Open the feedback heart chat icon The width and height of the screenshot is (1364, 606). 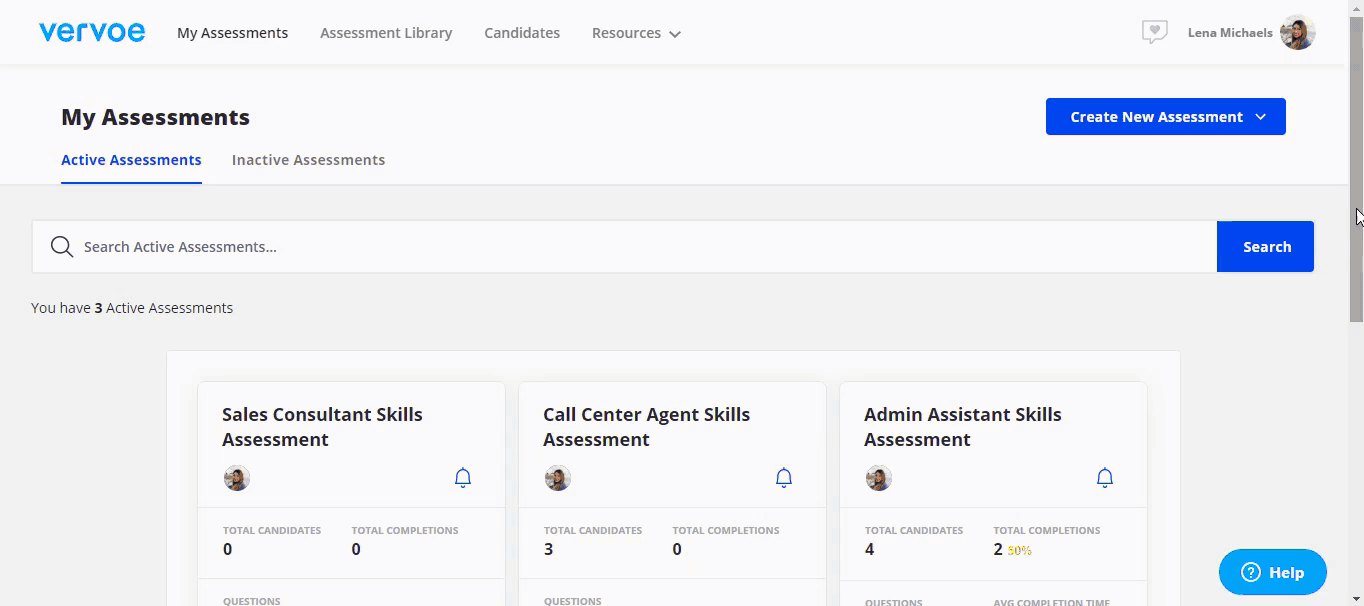1154,33
